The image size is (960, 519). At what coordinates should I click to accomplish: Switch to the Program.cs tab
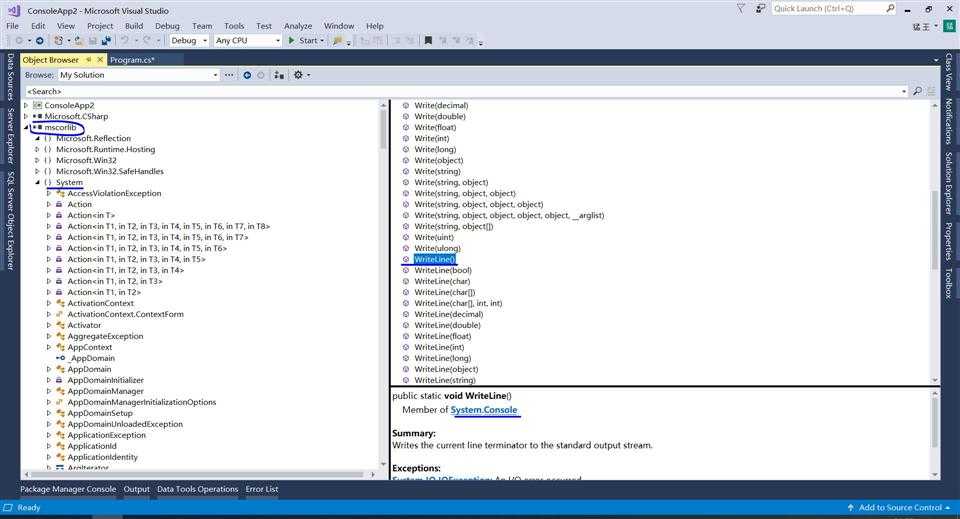tap(132, 59)
